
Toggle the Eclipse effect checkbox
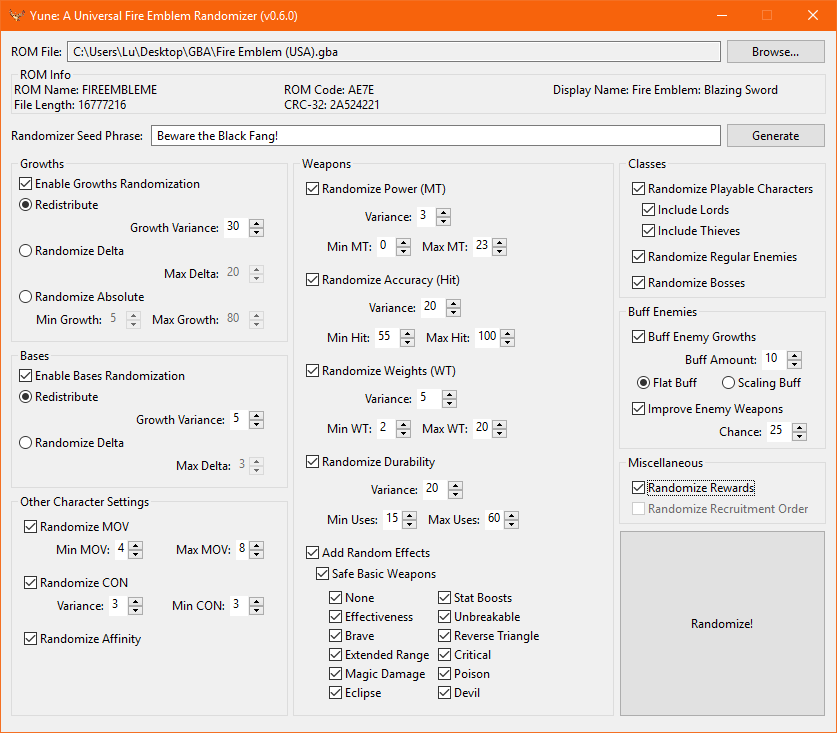point(335,693)
